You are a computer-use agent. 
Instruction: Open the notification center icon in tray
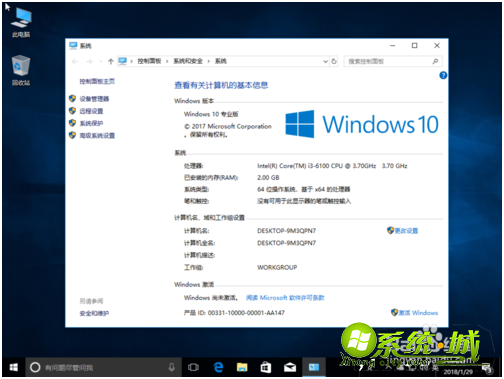point(487,368)
